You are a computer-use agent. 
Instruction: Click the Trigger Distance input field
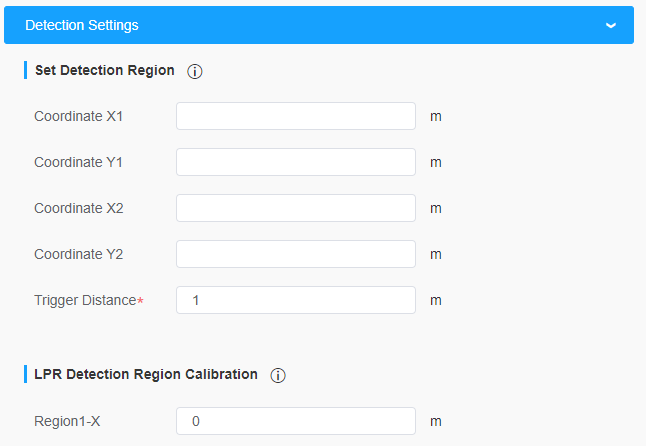296,300
